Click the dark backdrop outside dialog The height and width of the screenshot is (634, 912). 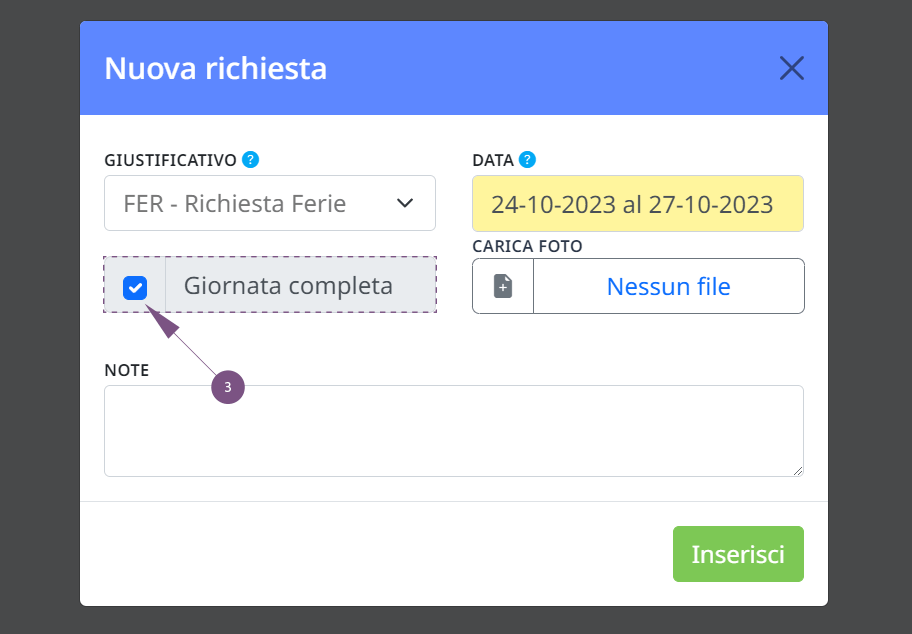click(40, 317)
